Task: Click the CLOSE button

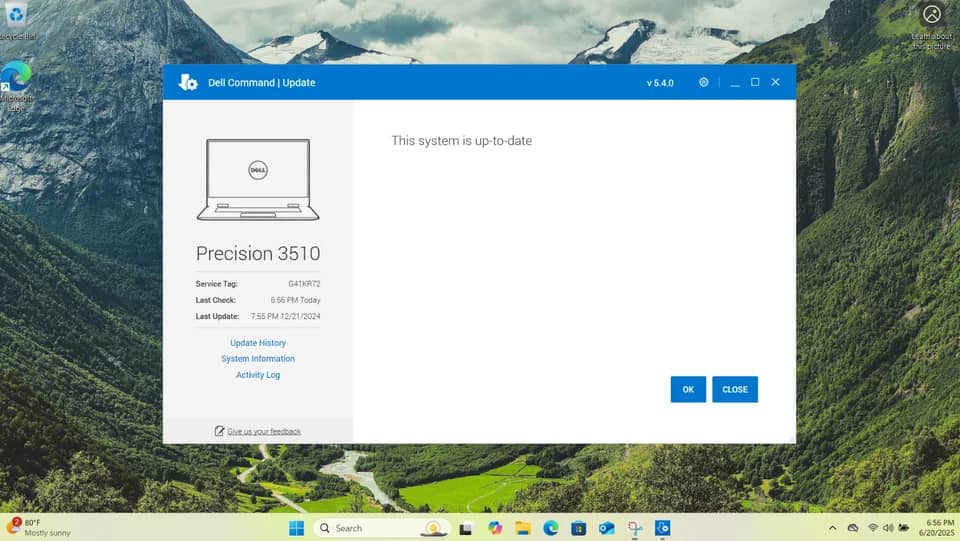Action: [735, 389]
